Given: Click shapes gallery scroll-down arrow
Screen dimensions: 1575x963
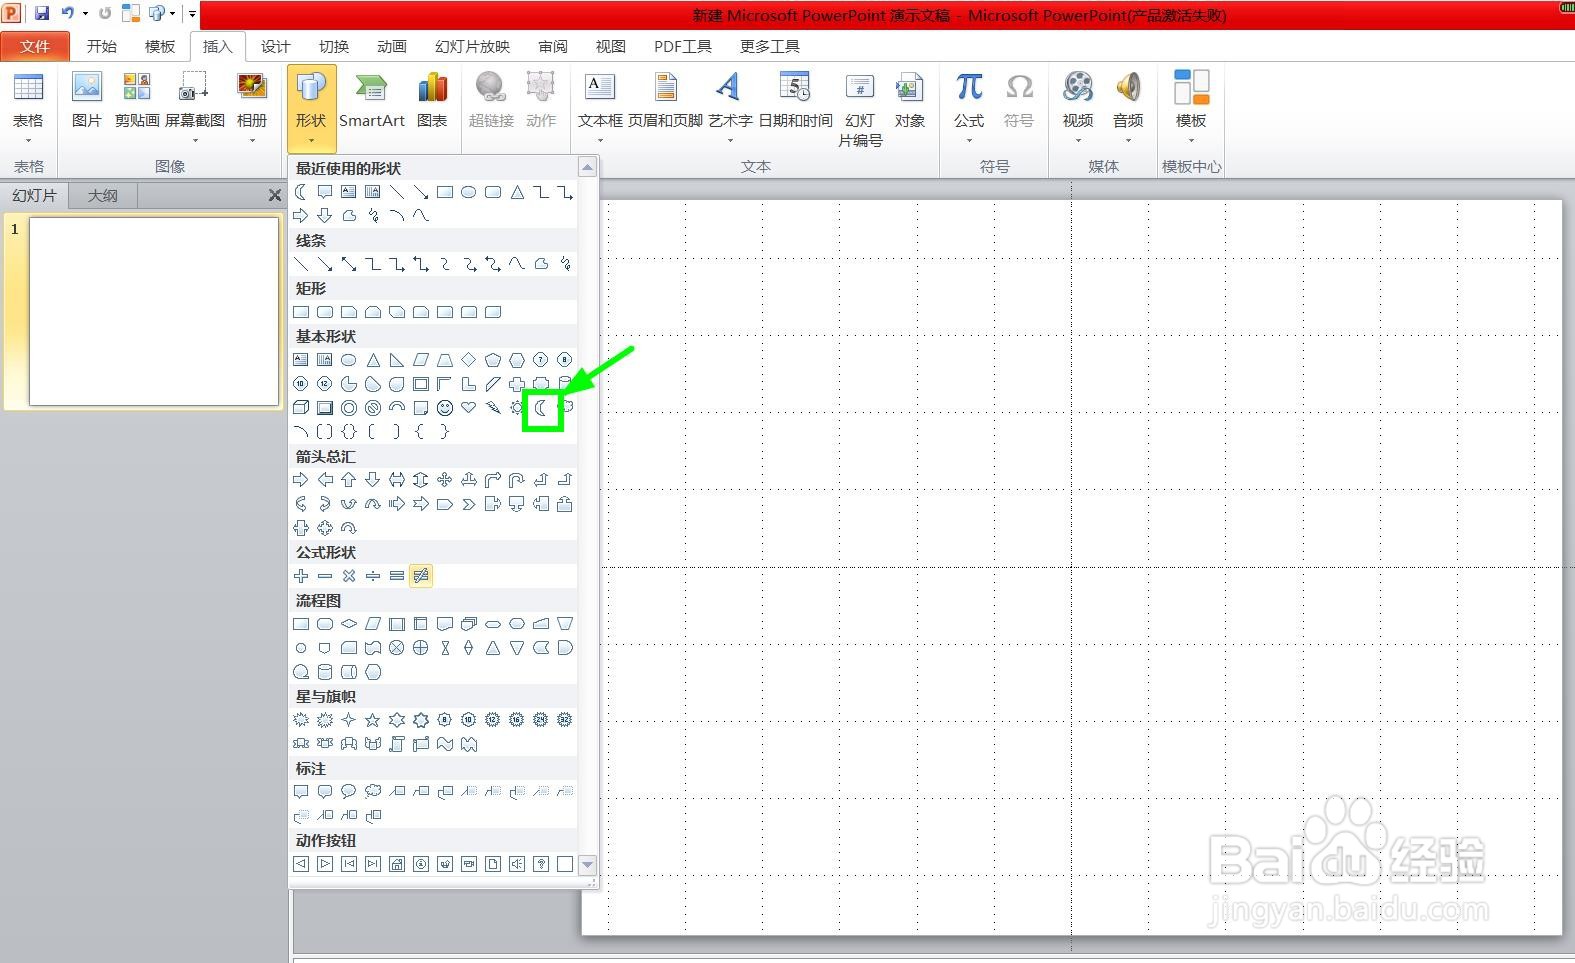Looking at the screenshot, I should tap(588, 864).
